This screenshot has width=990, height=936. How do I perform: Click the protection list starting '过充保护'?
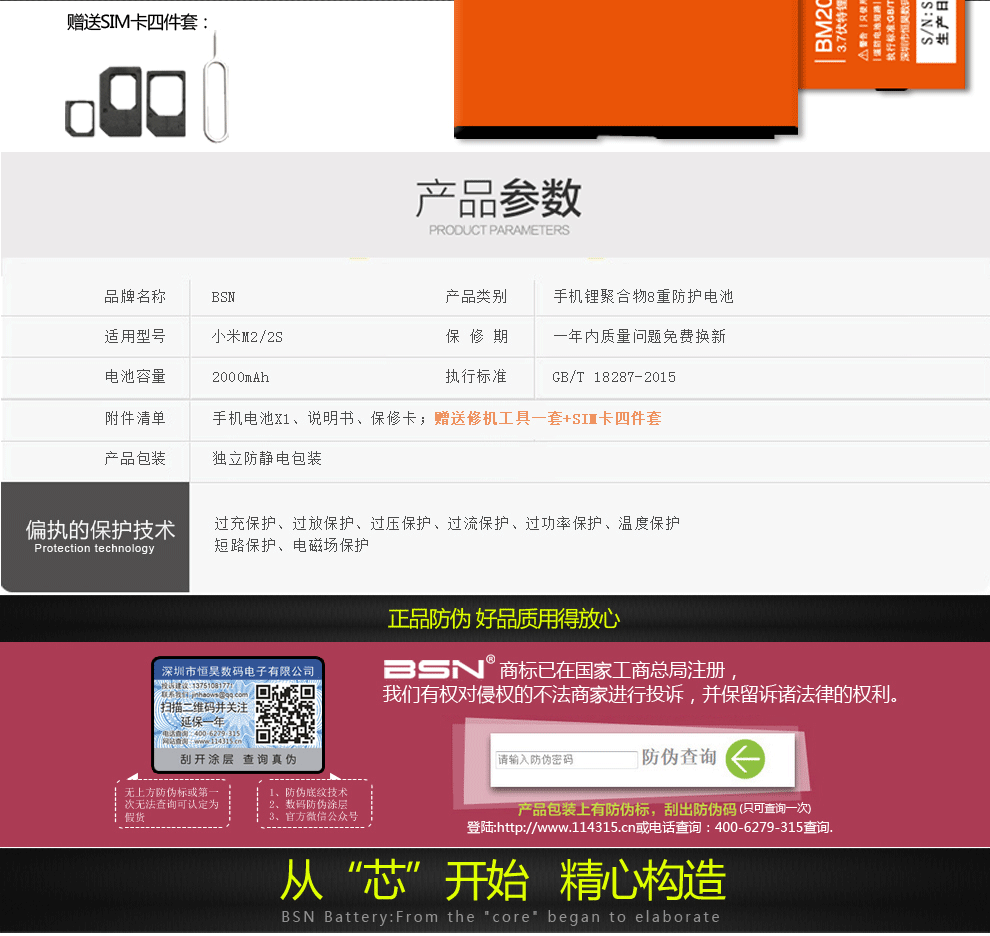coord(447,524)
